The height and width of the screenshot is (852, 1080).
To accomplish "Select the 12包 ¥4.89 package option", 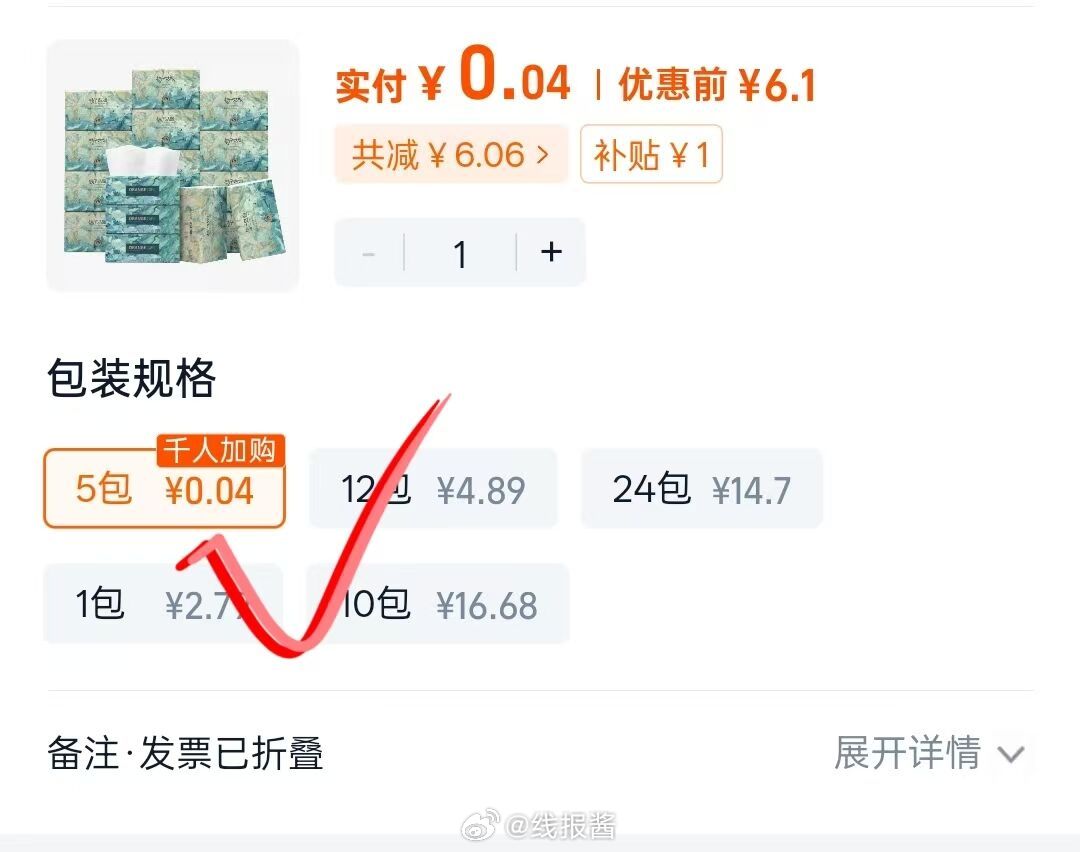I will coord(433,488).
